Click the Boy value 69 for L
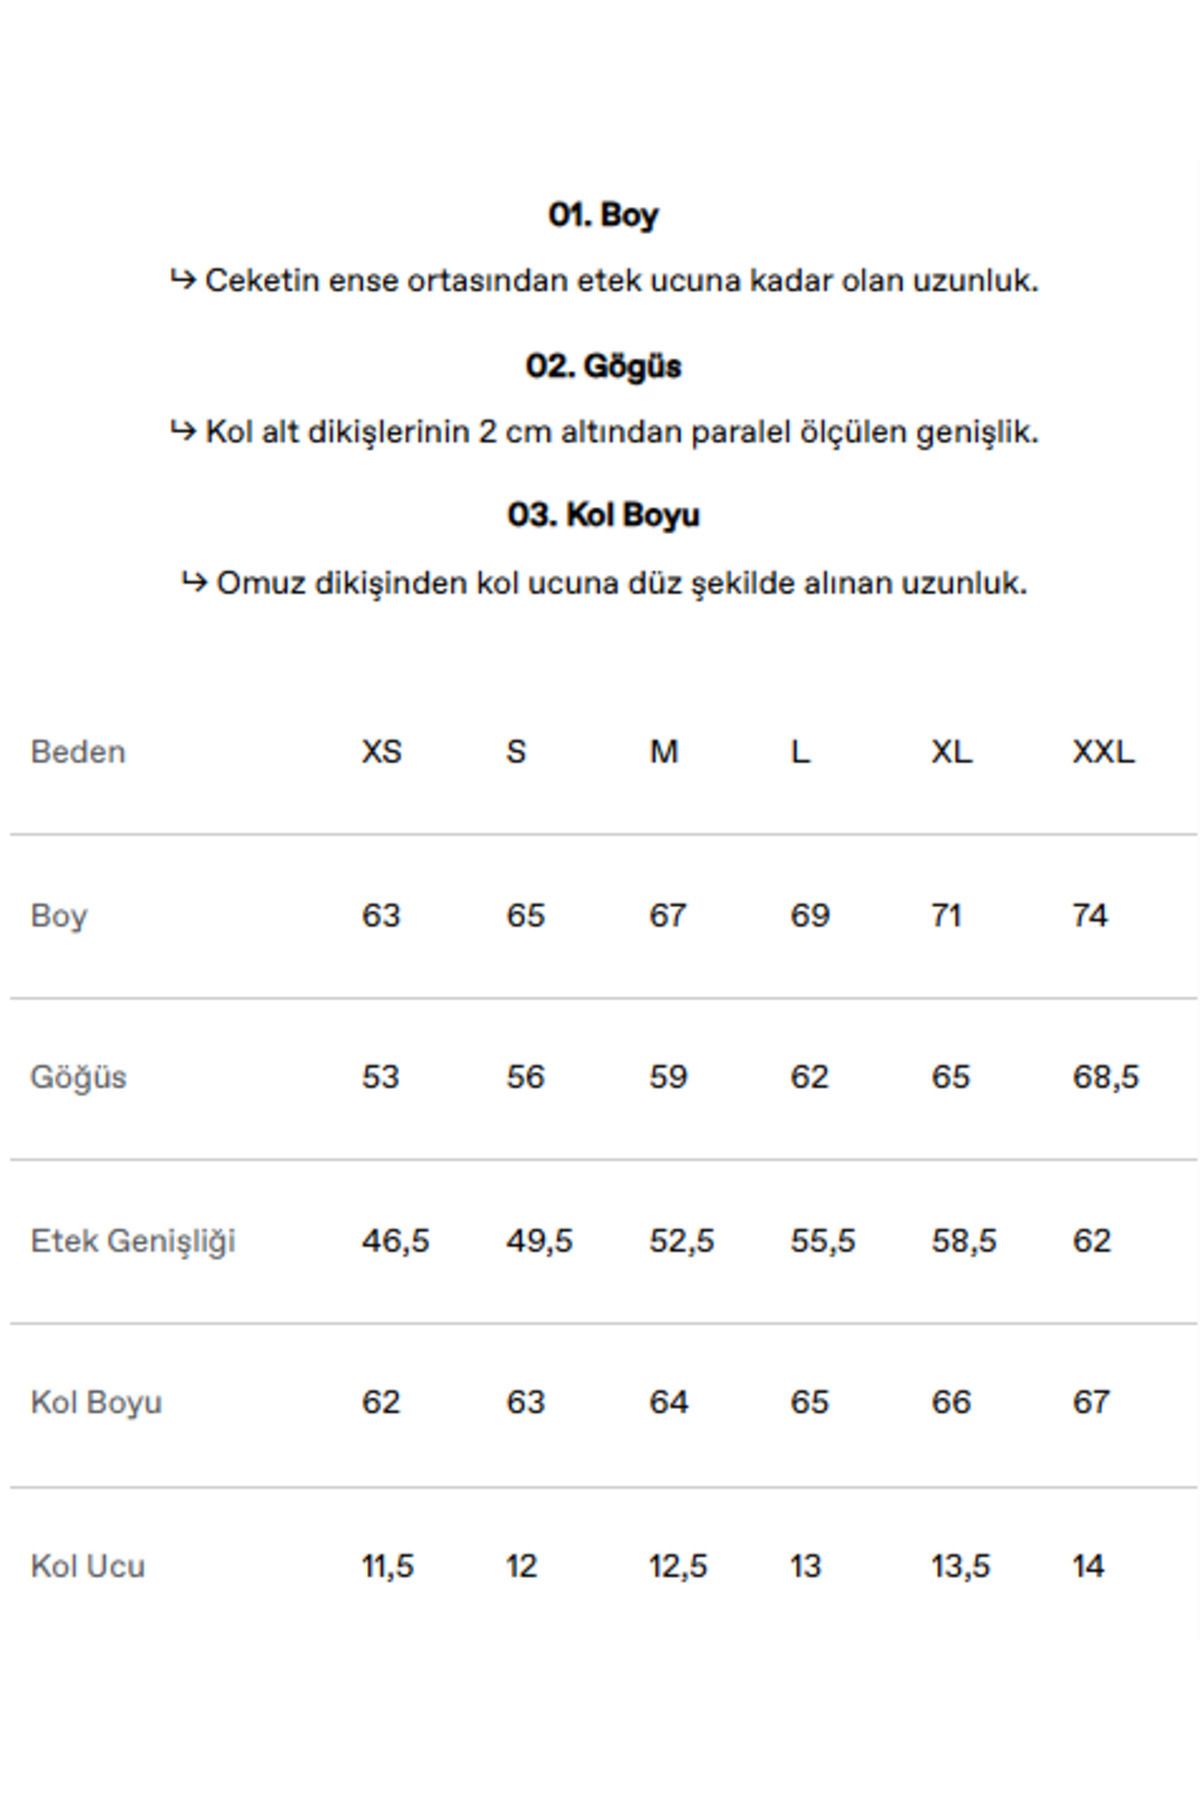 (810, 915)
